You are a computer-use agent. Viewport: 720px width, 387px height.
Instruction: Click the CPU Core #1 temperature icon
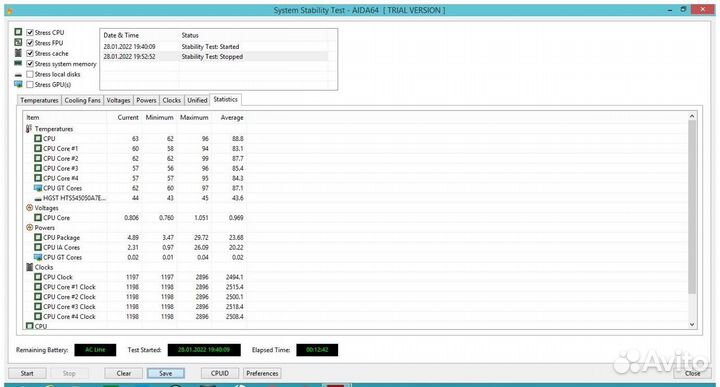point(38,148)
